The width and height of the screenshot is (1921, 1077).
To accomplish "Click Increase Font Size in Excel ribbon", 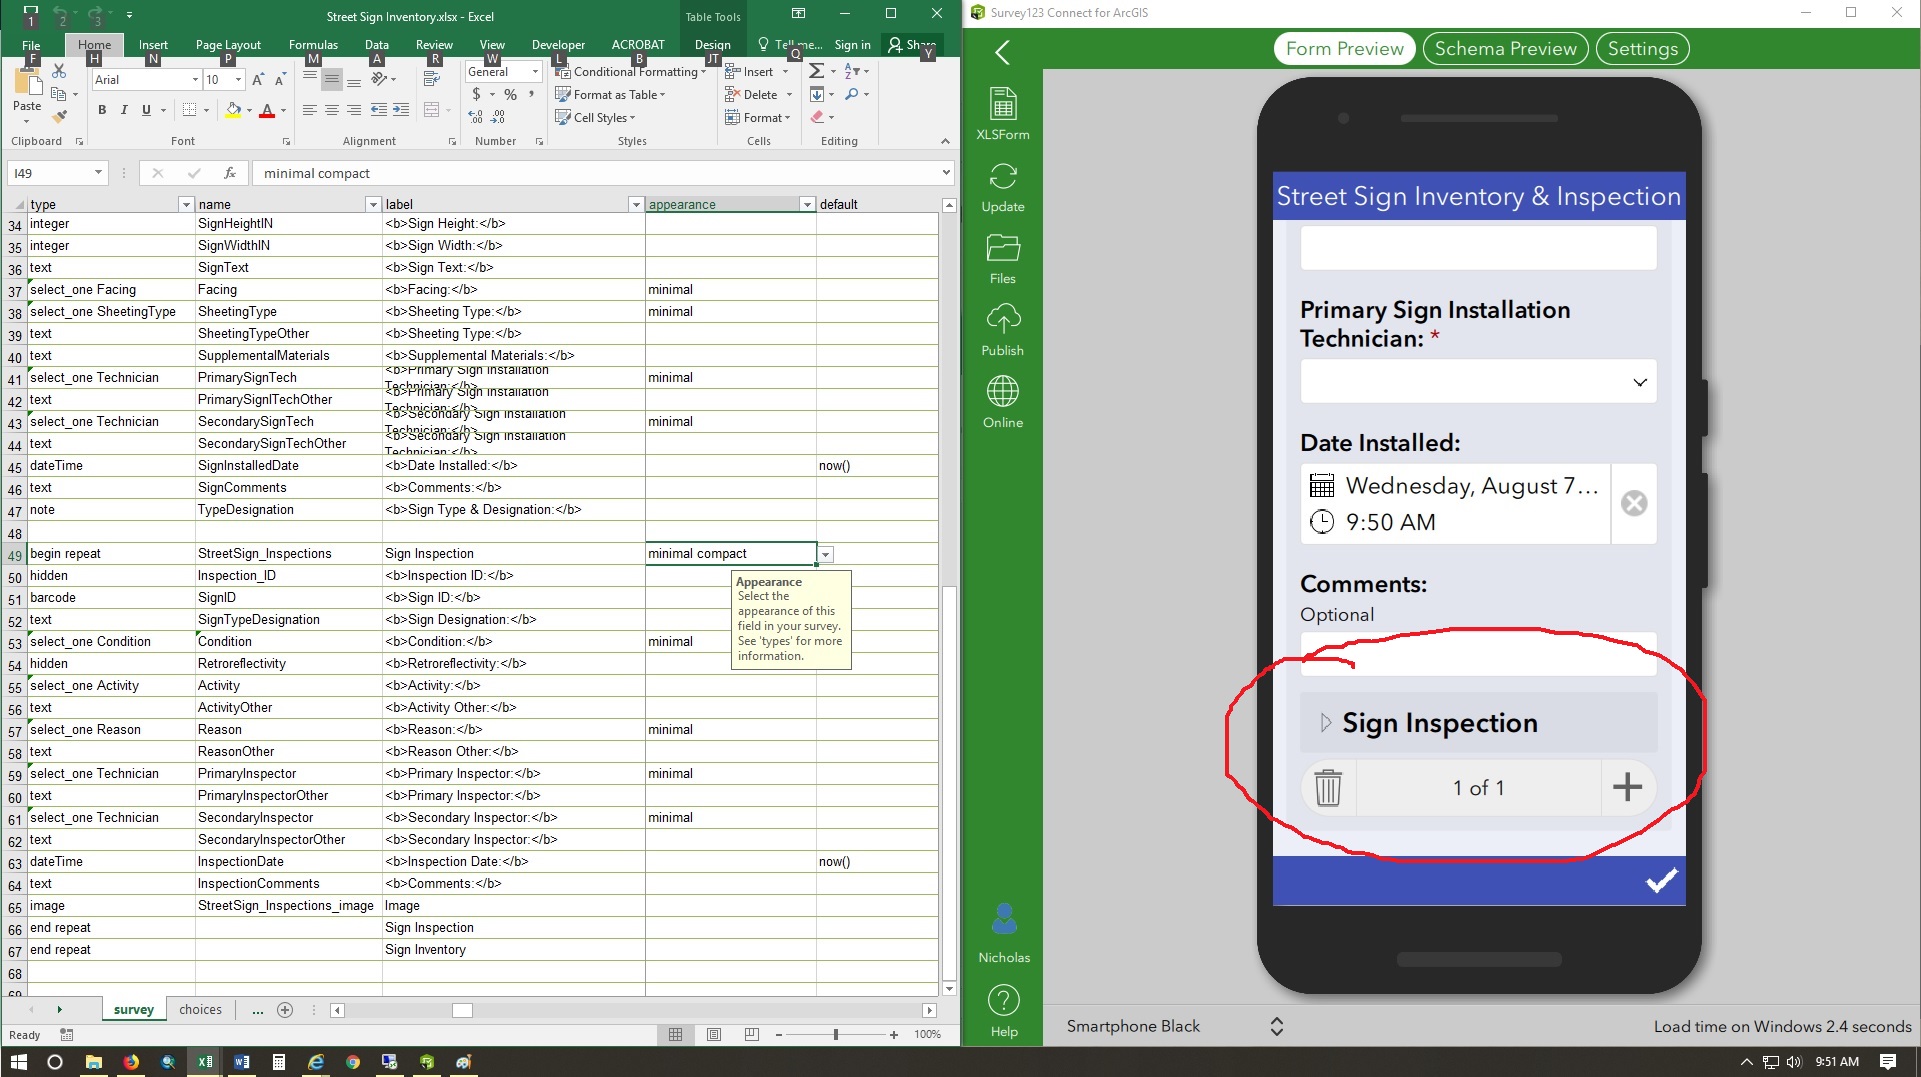I will [258, 80].
